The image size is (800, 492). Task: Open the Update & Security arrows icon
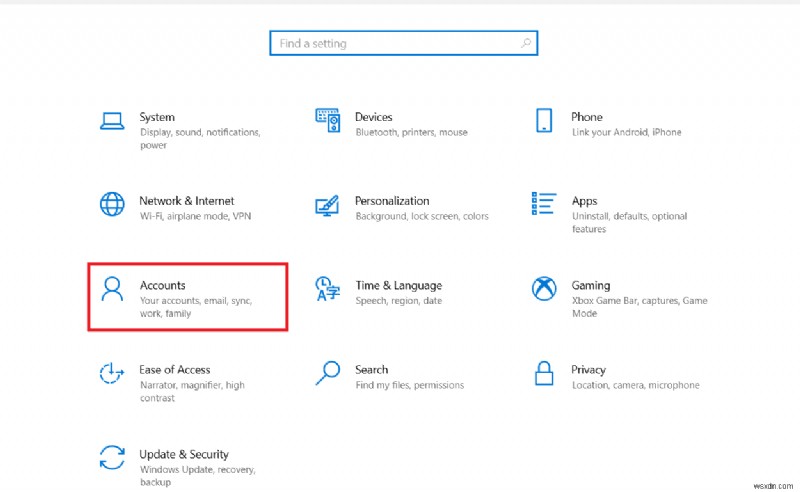click(112, 458)
